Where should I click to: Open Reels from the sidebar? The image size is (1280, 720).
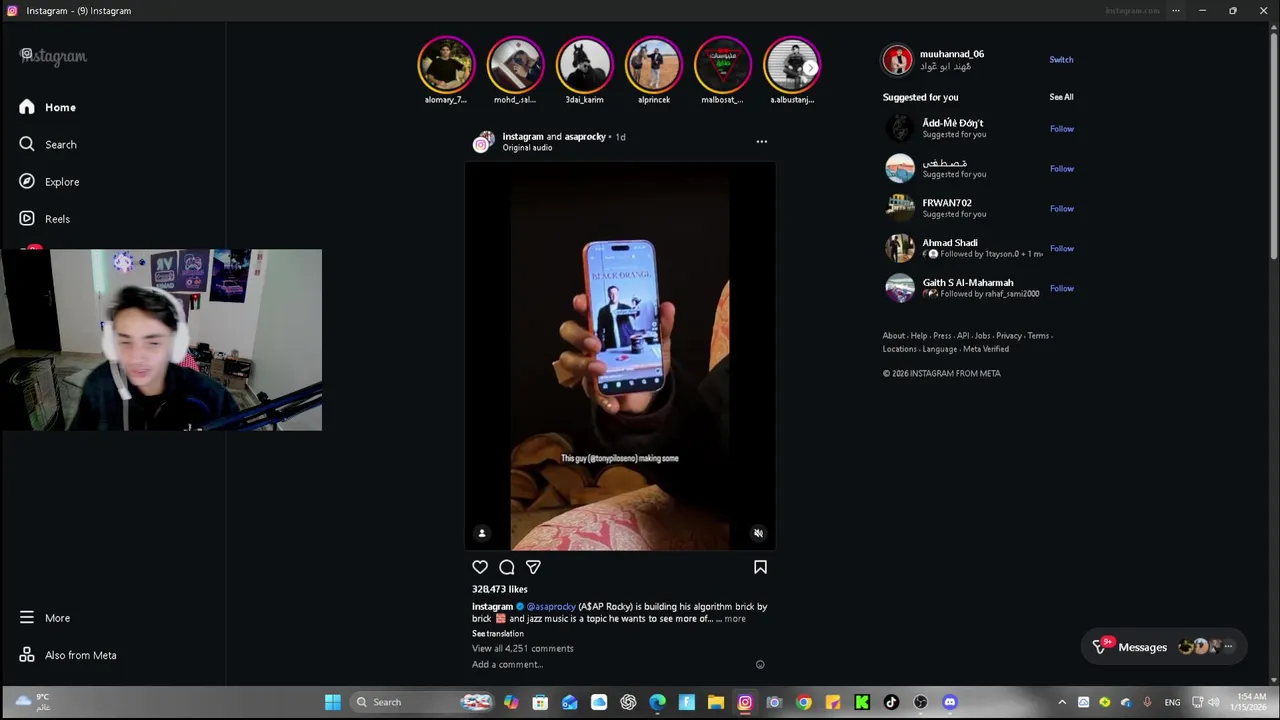pos(44,219)
